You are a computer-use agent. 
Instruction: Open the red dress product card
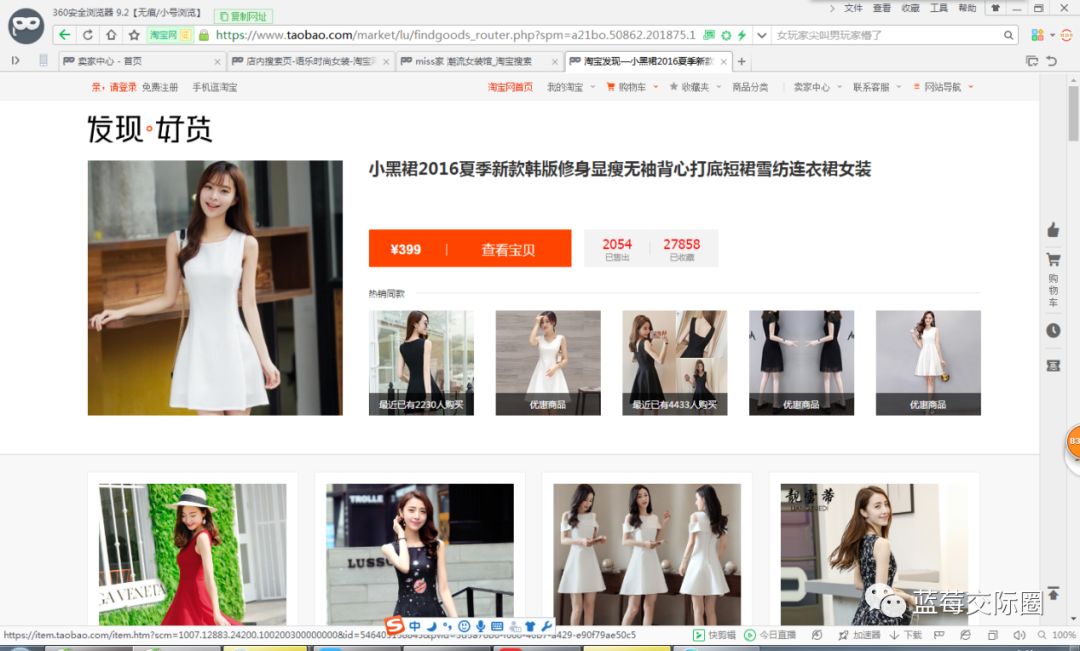pos(192,553)
